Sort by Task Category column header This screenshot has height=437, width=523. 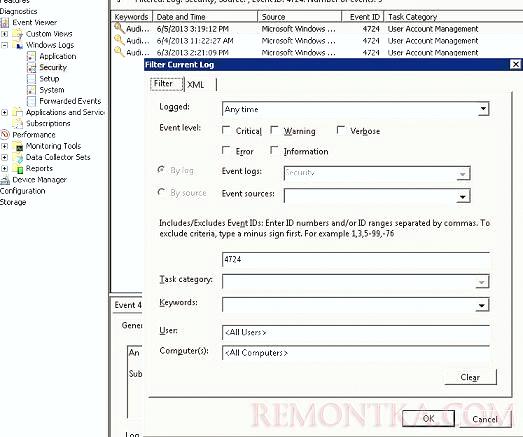click(454, 17)
